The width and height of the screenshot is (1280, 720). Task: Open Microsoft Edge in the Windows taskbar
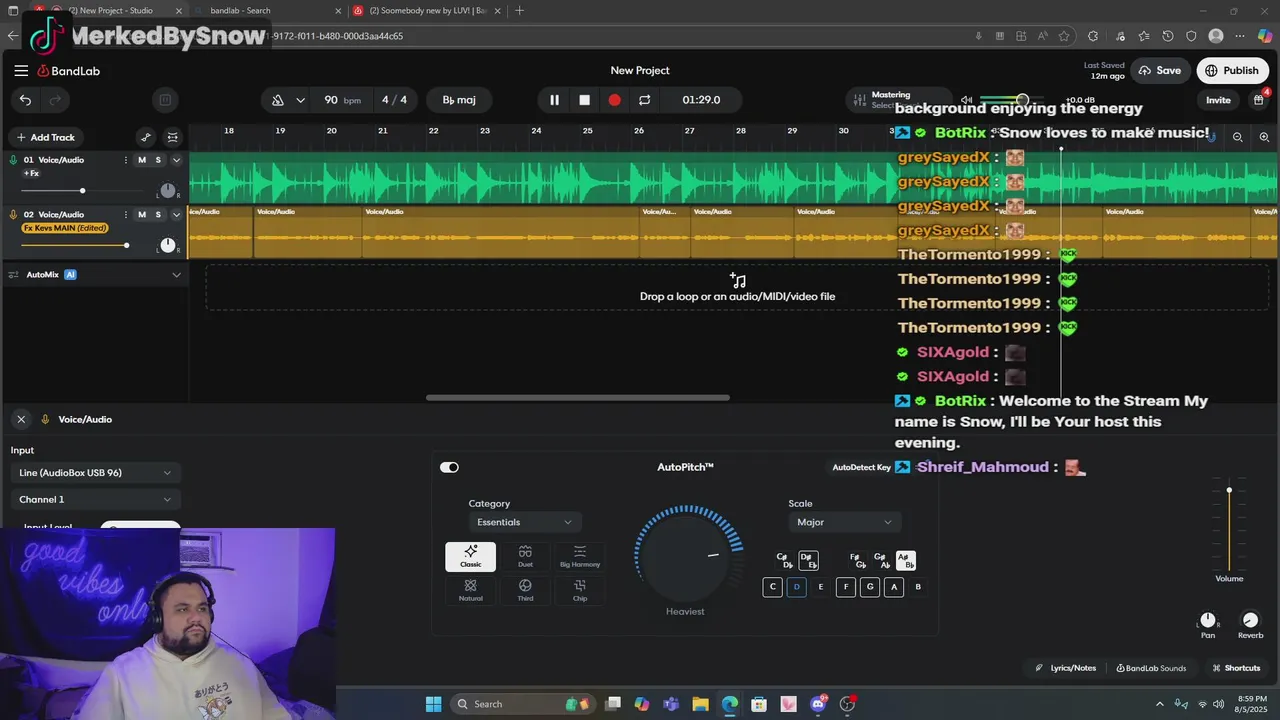[730, 704]
